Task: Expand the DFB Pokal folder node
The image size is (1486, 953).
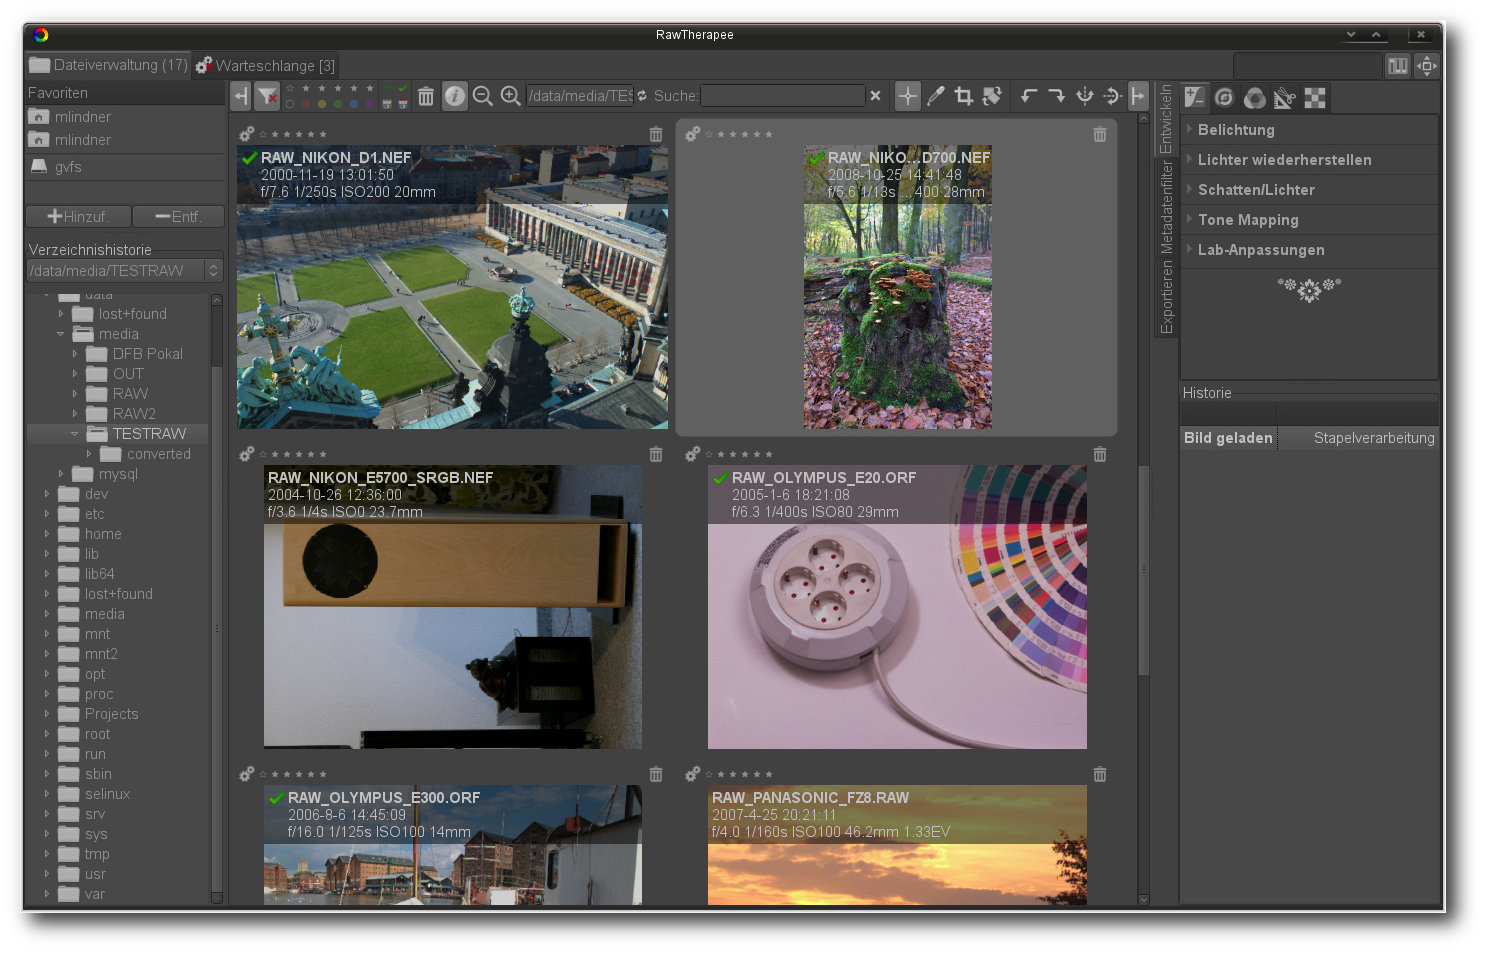Action: point(75,354)
